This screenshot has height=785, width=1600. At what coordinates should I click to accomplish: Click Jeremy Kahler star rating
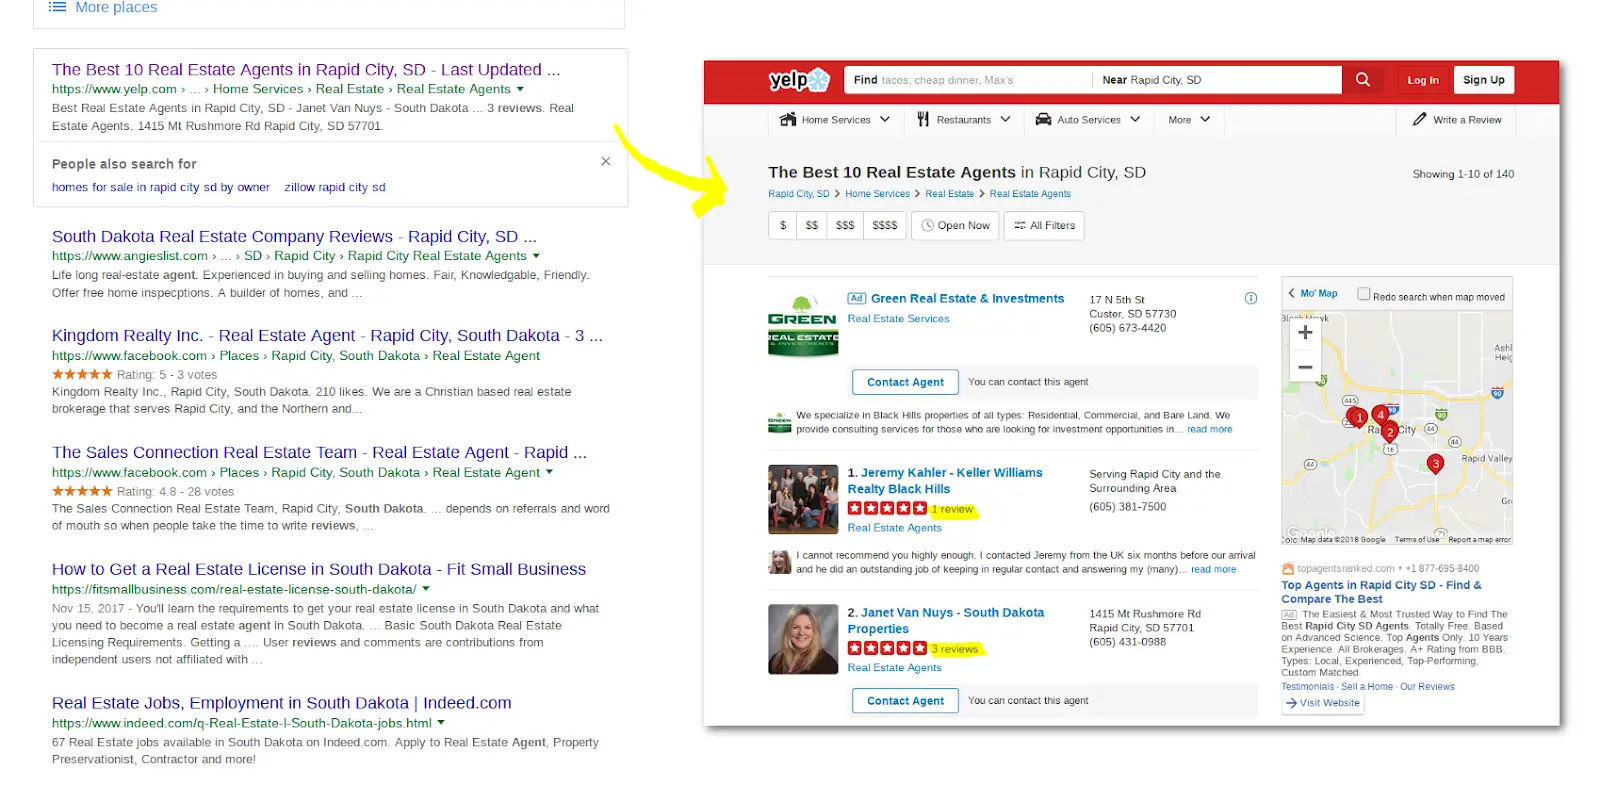click(x=887, y=508)
